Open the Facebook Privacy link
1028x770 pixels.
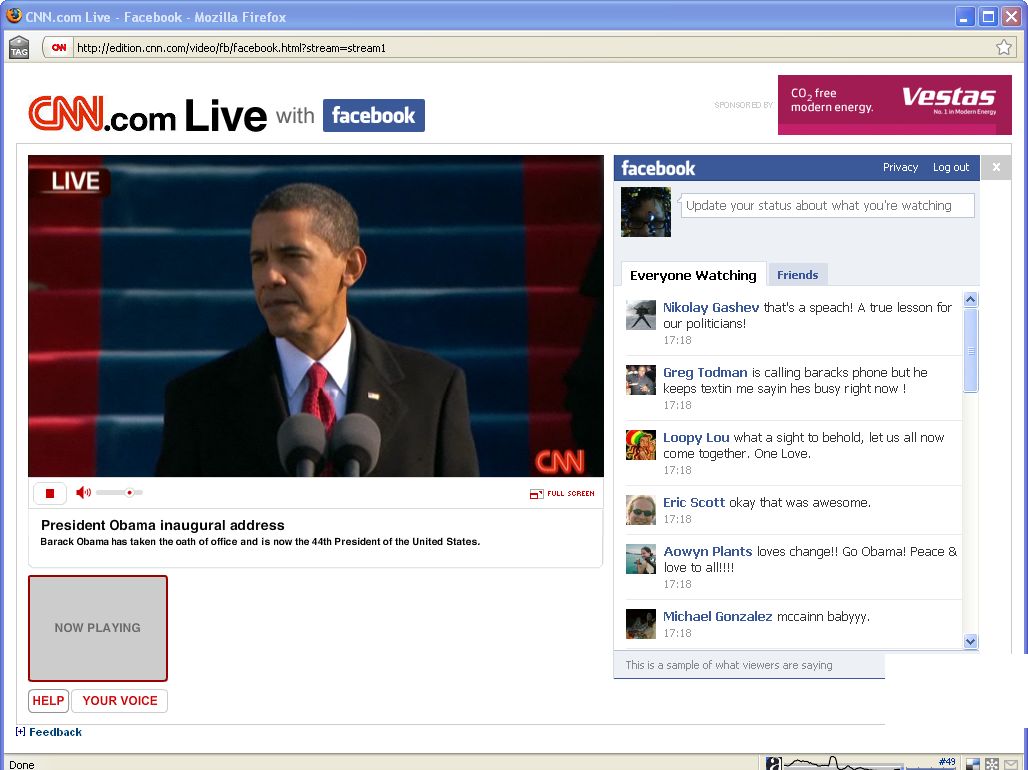[900, 167]
